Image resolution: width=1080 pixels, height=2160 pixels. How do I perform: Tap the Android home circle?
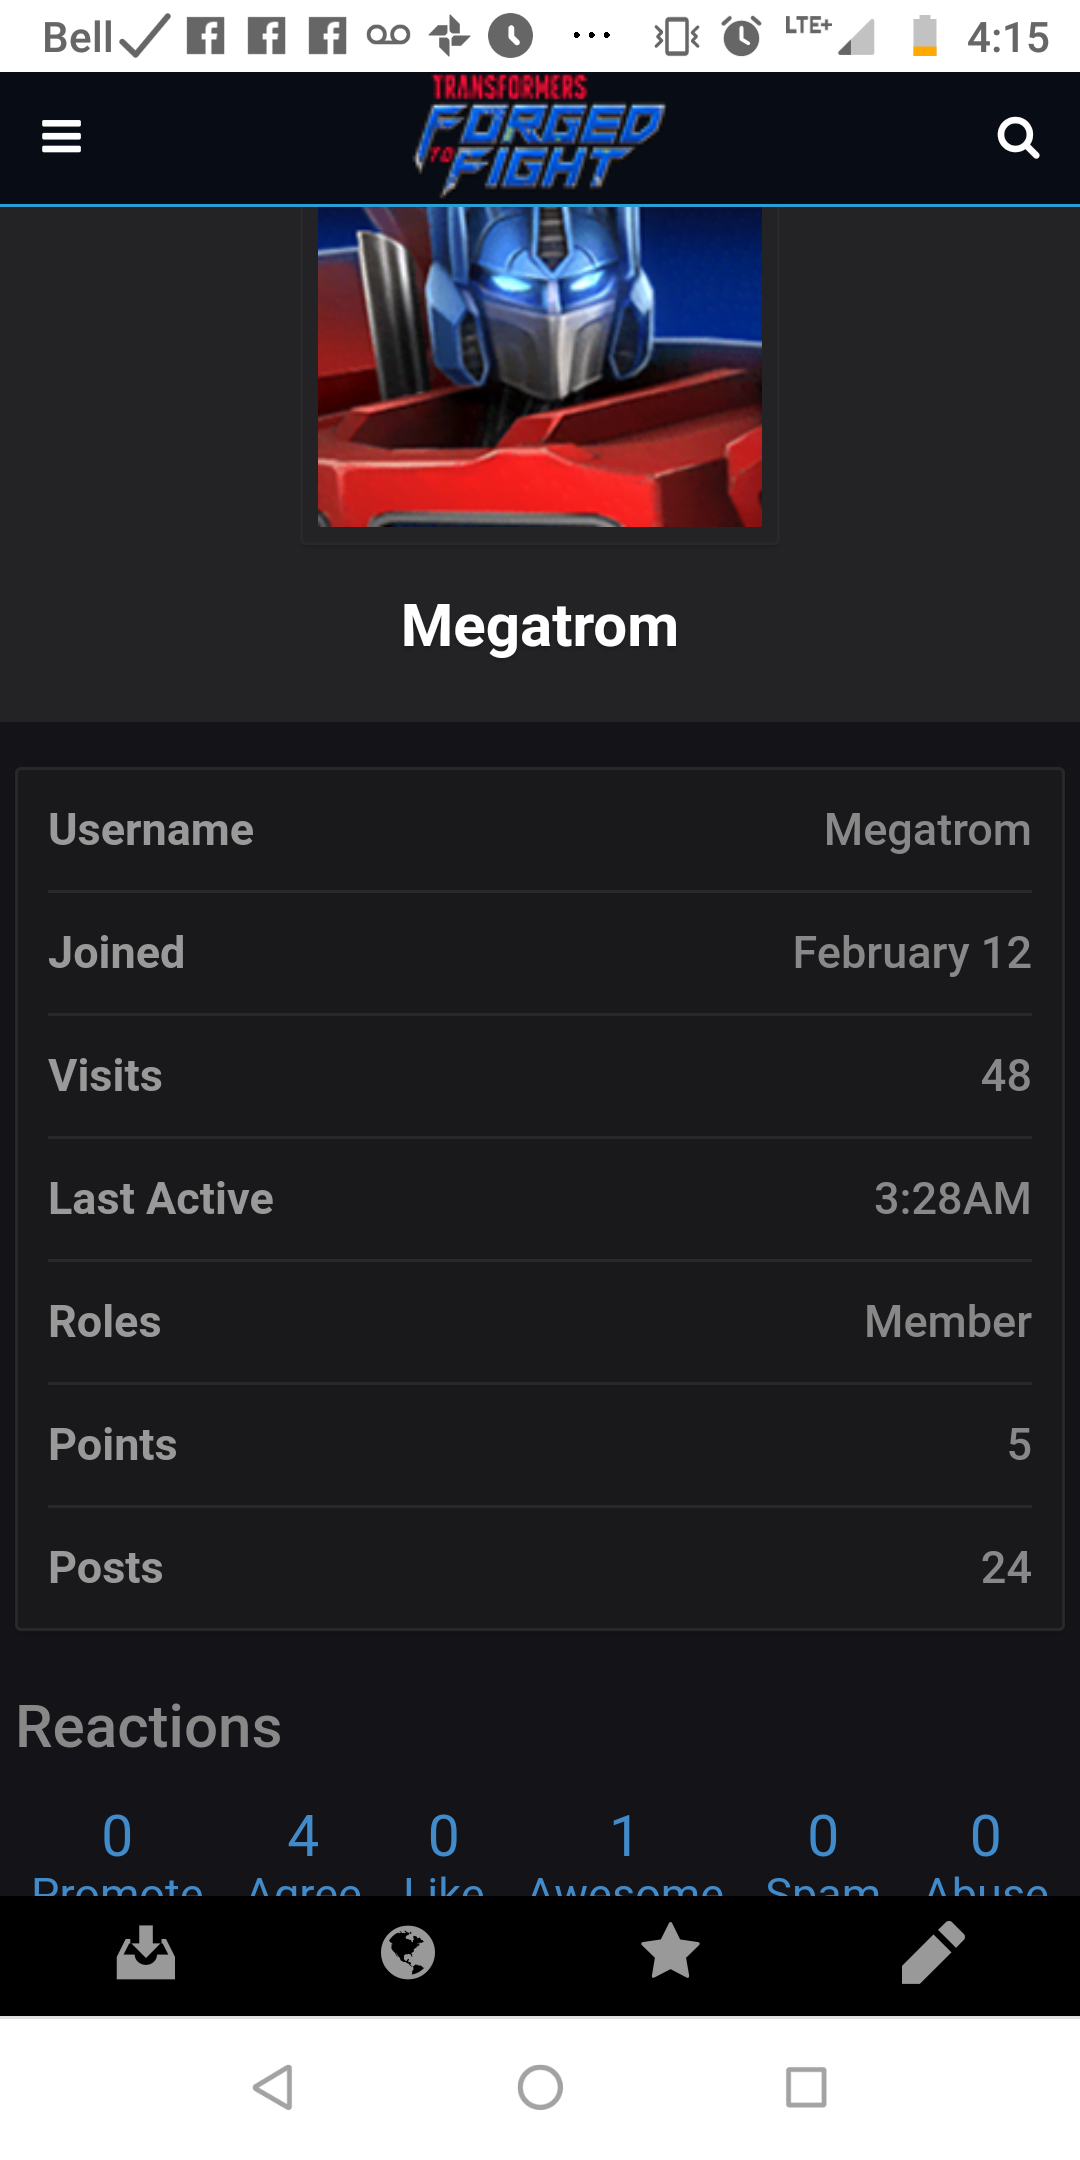[540, 2088]
